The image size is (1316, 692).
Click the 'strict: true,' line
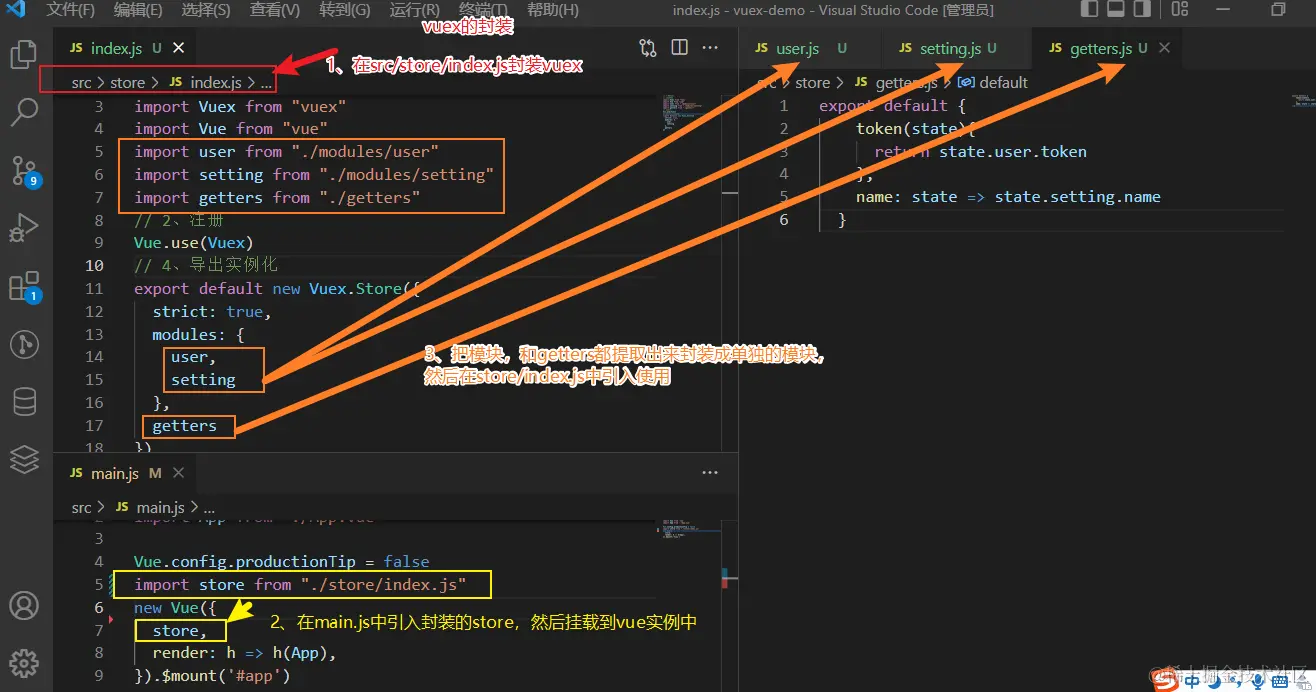point(212,311)
